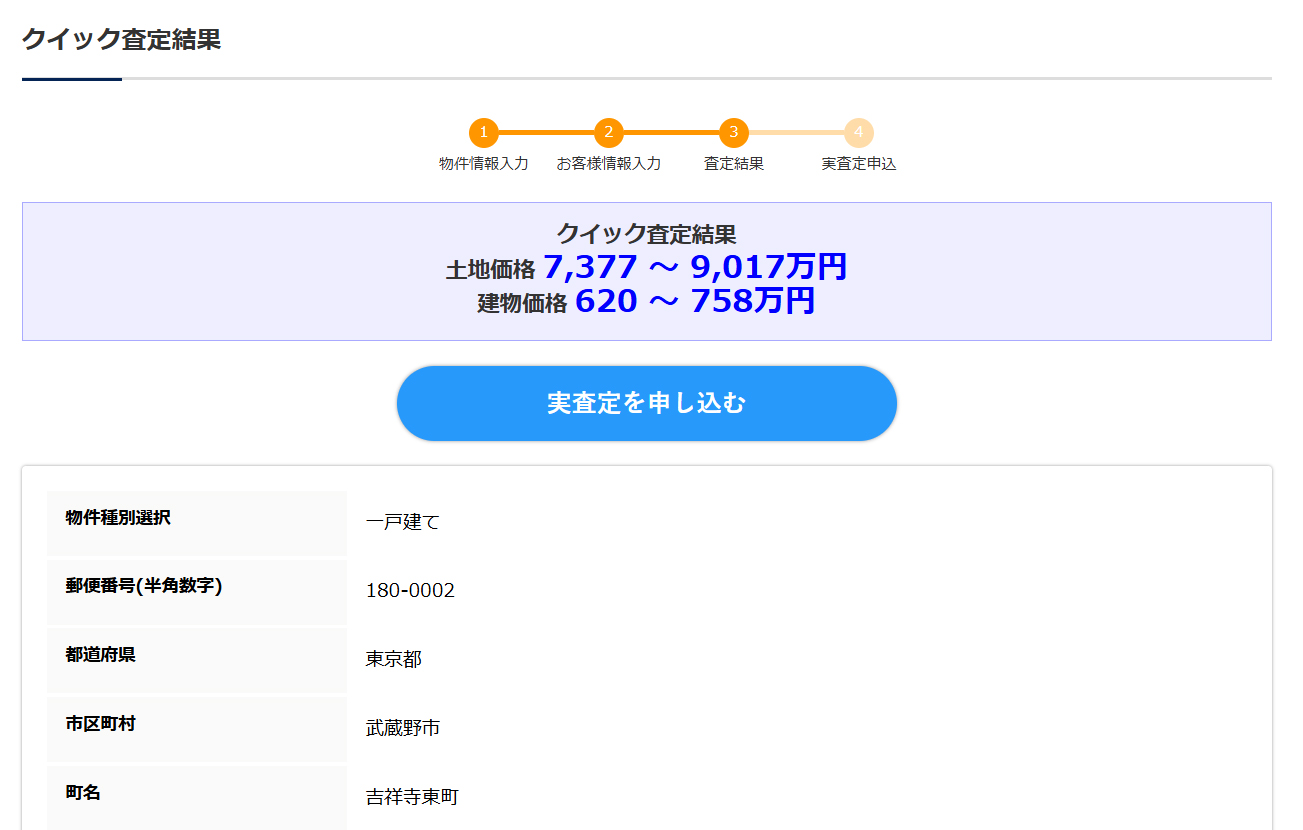Select the 東京都 prefecture value

[x=391, y=659]
